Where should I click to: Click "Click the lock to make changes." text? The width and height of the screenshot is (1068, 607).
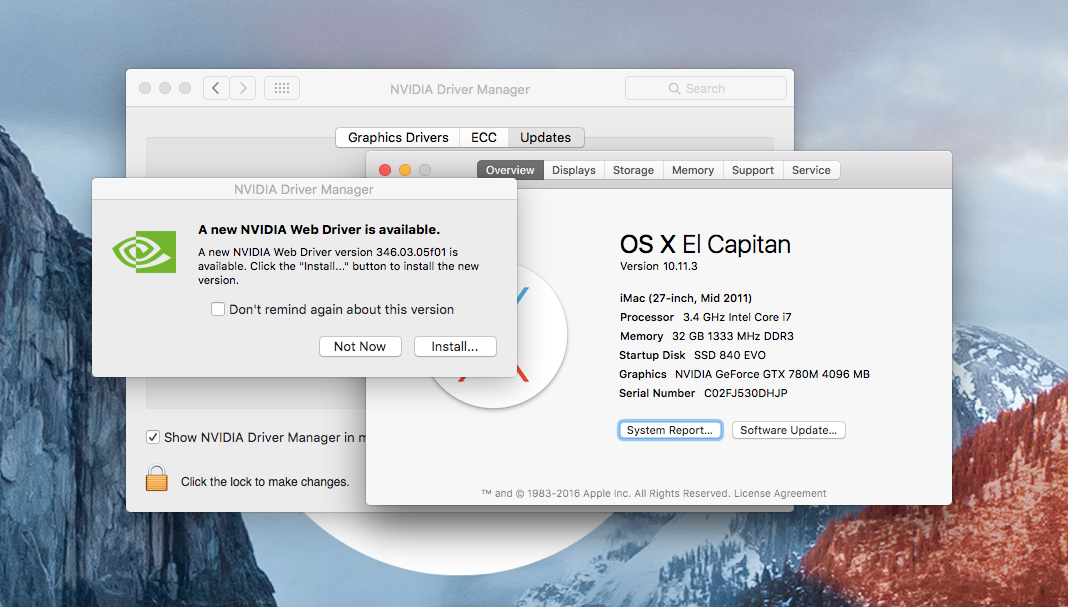pyautogui.click(x=265, y=482)
